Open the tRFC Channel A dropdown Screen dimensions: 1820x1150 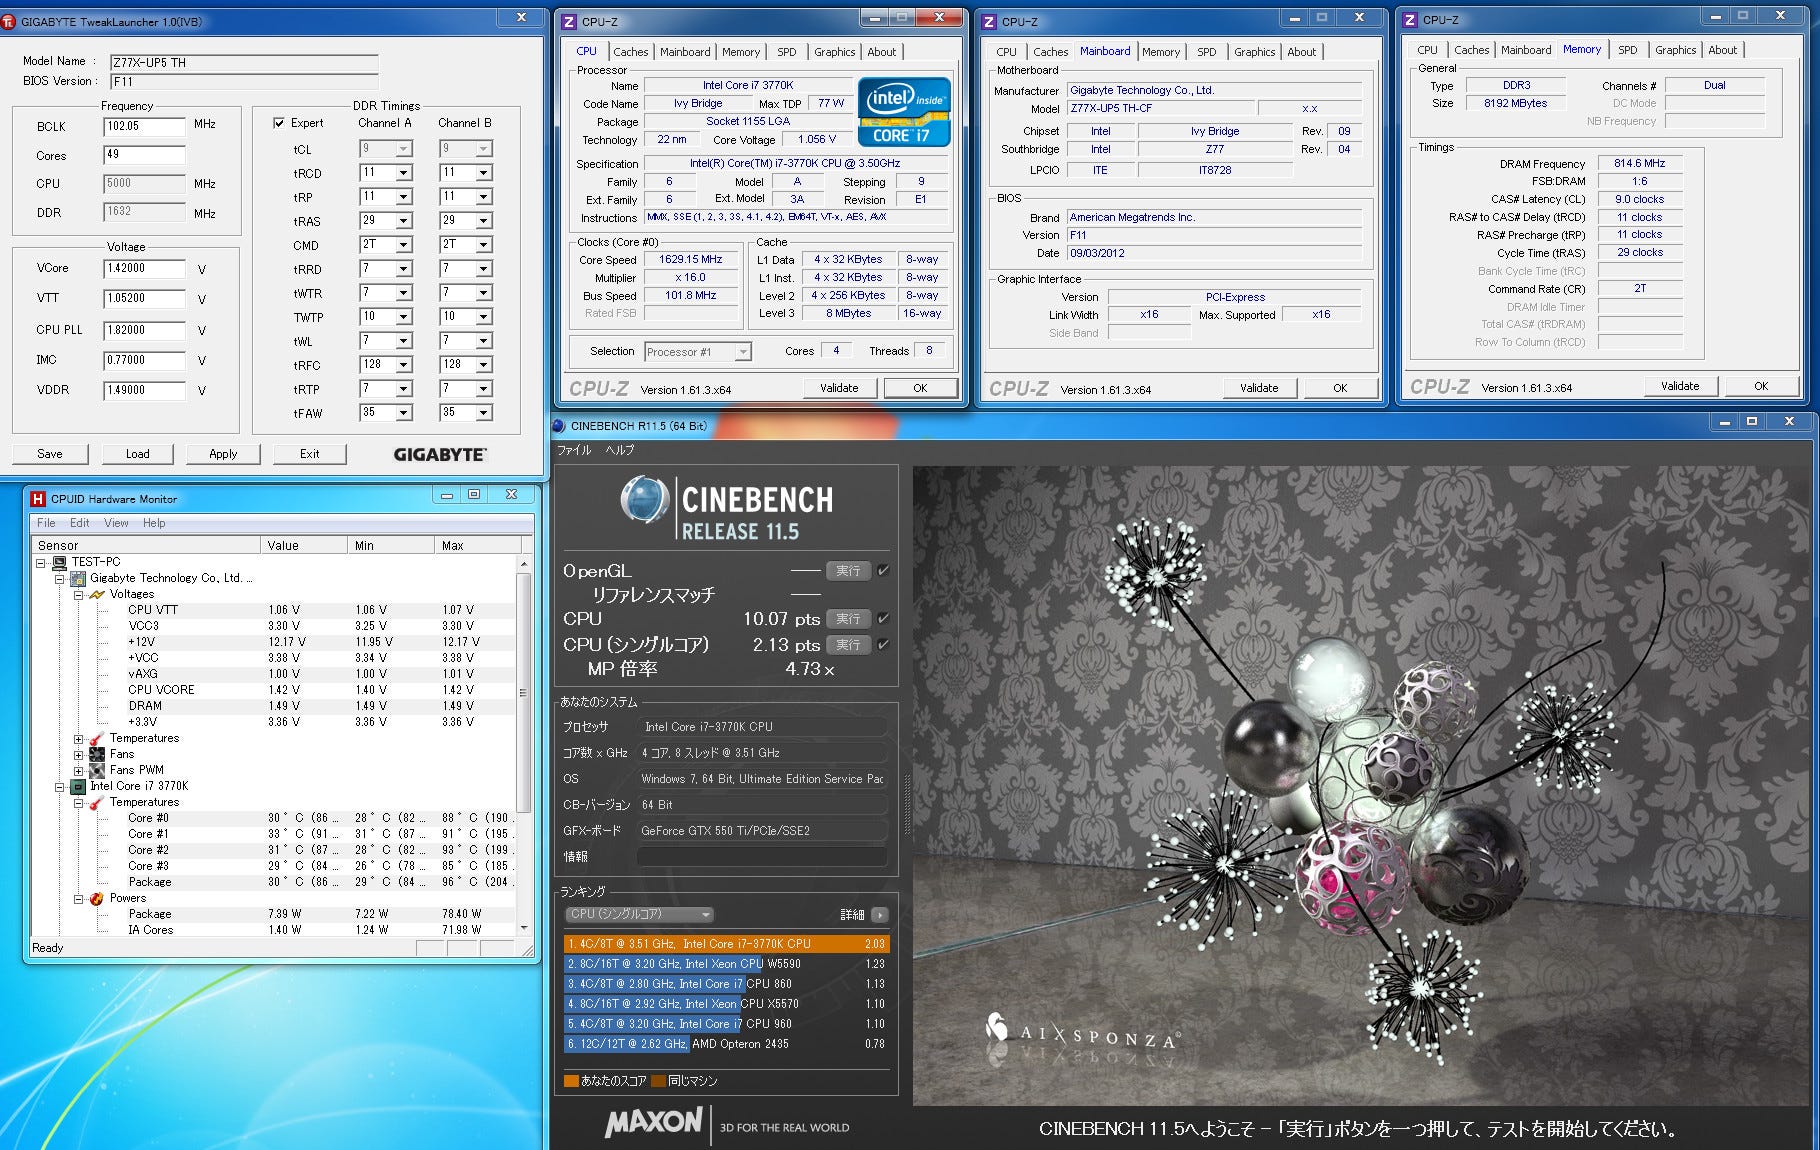tap(404, 365)
